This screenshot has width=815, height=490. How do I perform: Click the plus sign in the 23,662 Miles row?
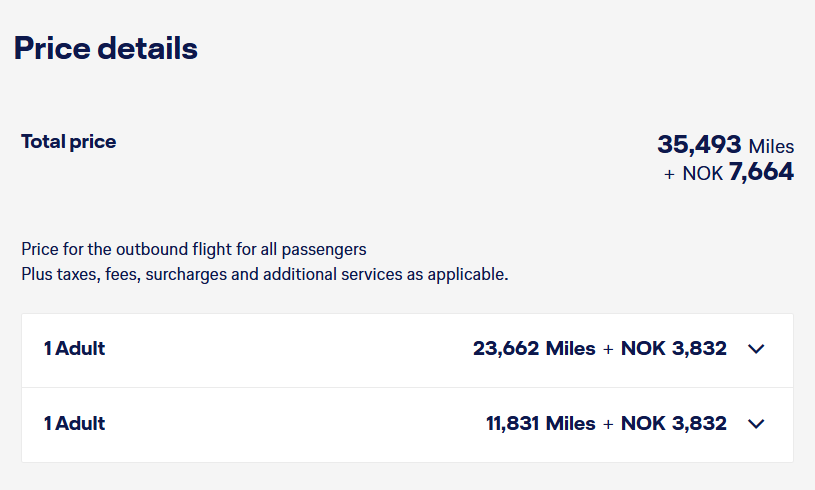(608, 349)
